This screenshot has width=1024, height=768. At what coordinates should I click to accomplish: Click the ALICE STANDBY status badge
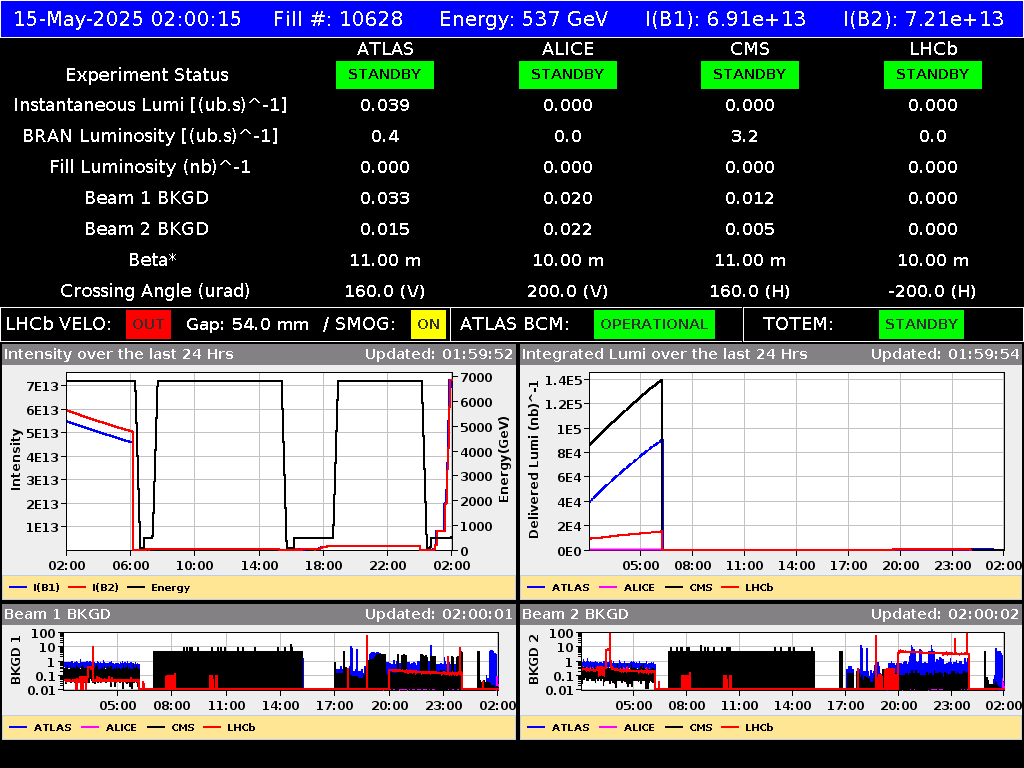[568, 74]
